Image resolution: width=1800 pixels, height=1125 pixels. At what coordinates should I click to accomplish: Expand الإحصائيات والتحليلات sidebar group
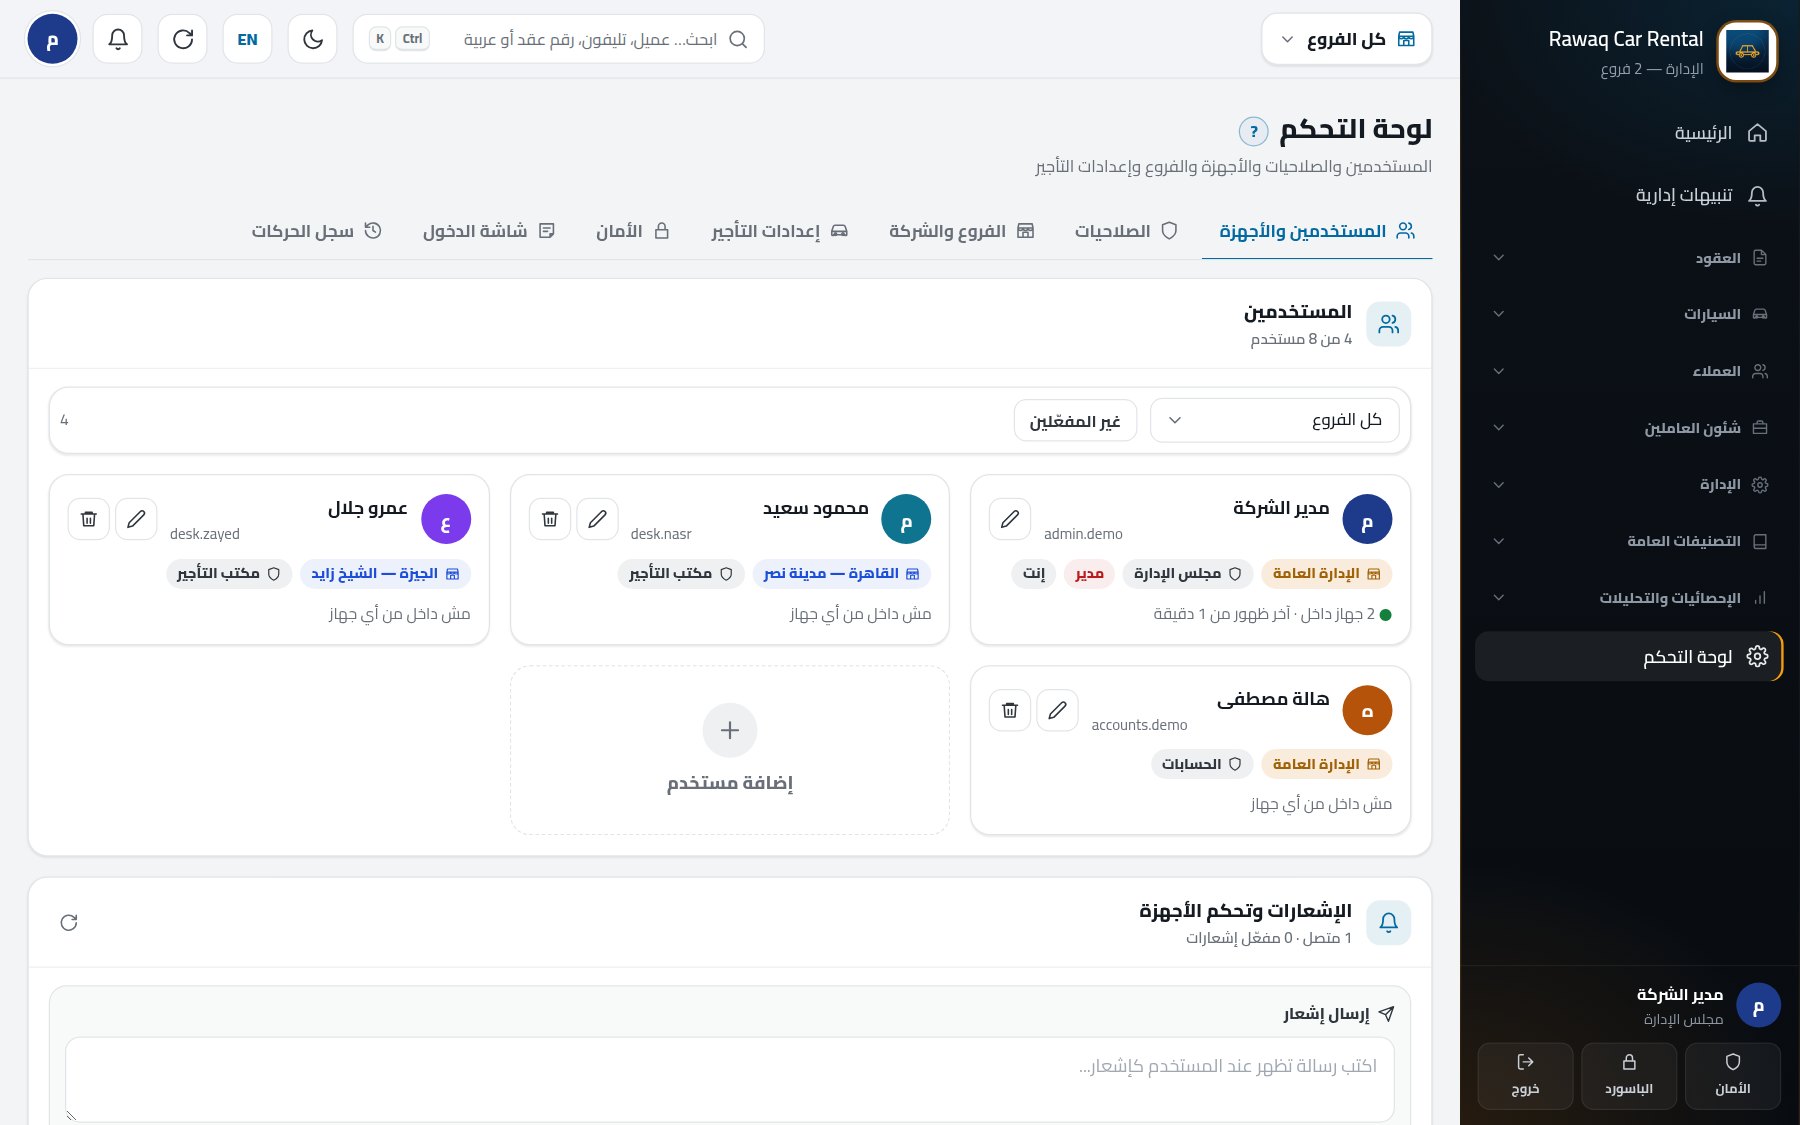[1630, 598]
